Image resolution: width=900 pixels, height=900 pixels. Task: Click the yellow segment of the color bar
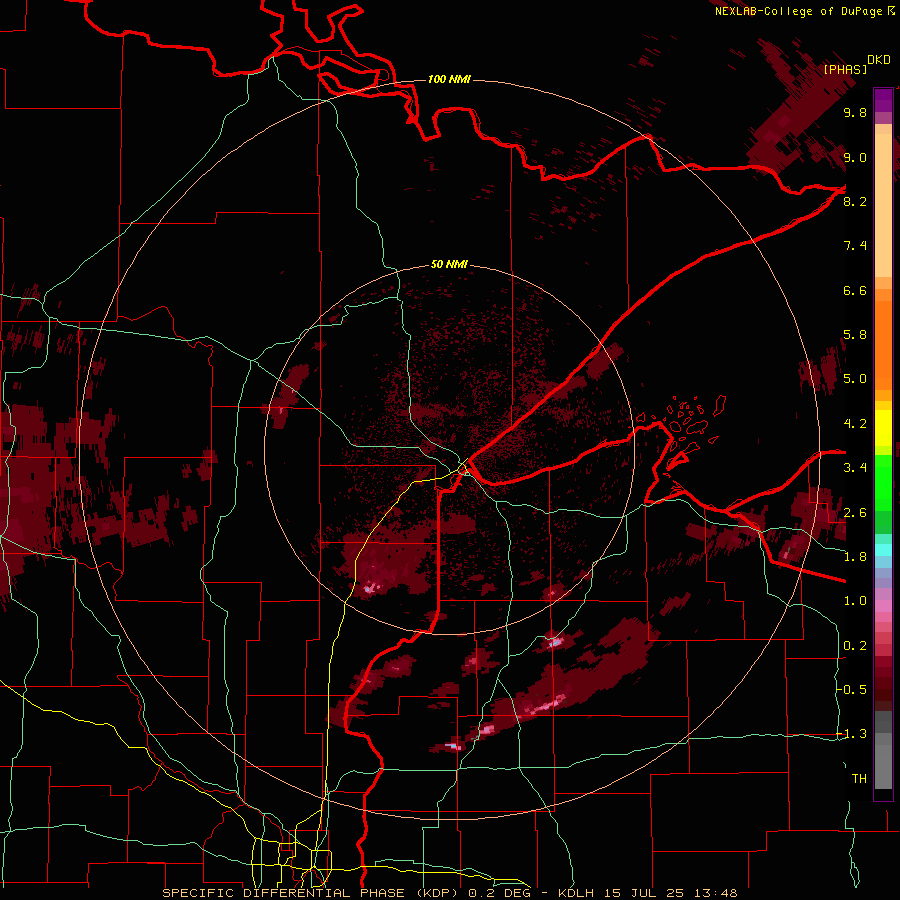click(x=883, y=427)
